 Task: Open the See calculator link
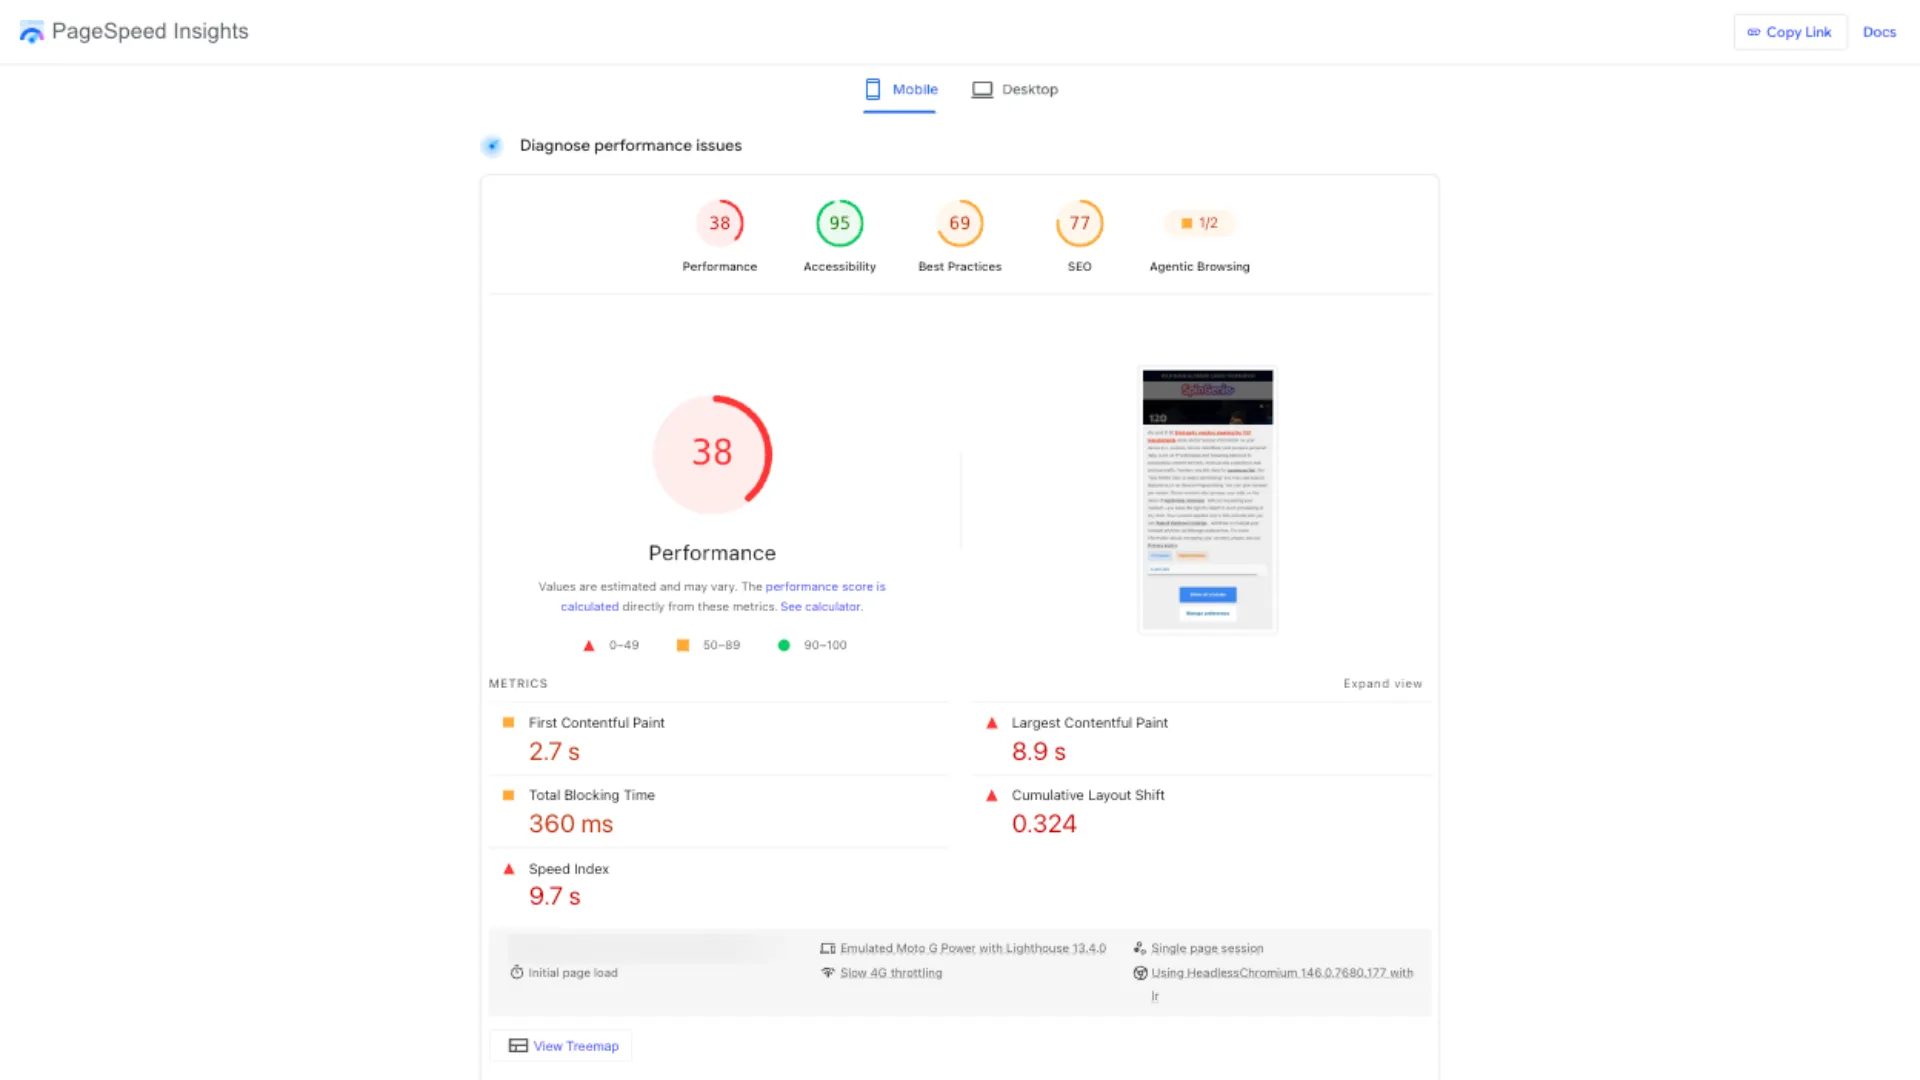pos(820,607)
